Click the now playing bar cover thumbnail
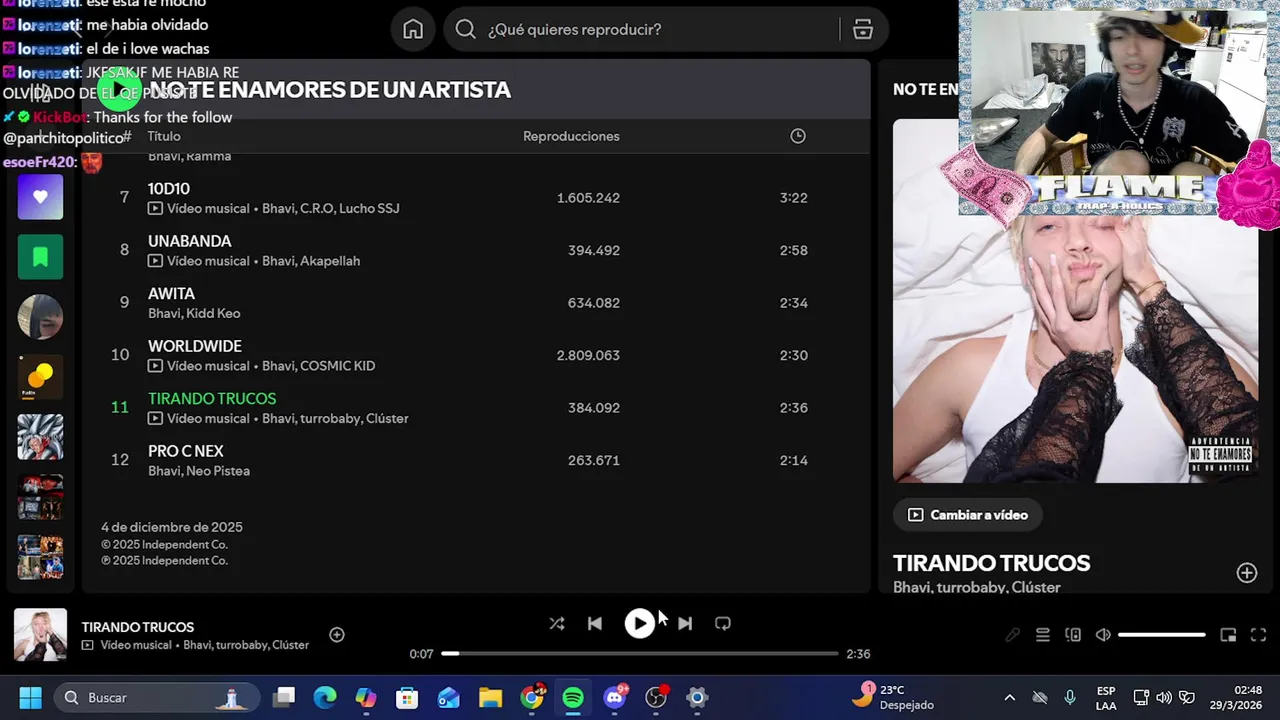 [x=40, y=635]
